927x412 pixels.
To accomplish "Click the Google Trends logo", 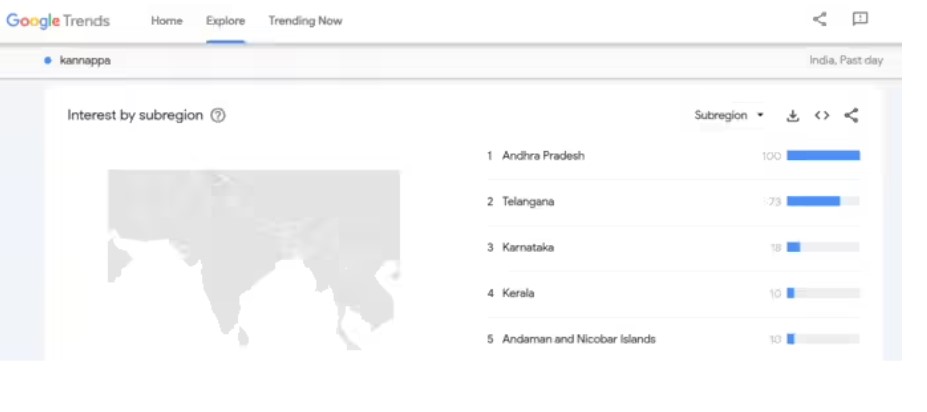I will pos(58,21).
